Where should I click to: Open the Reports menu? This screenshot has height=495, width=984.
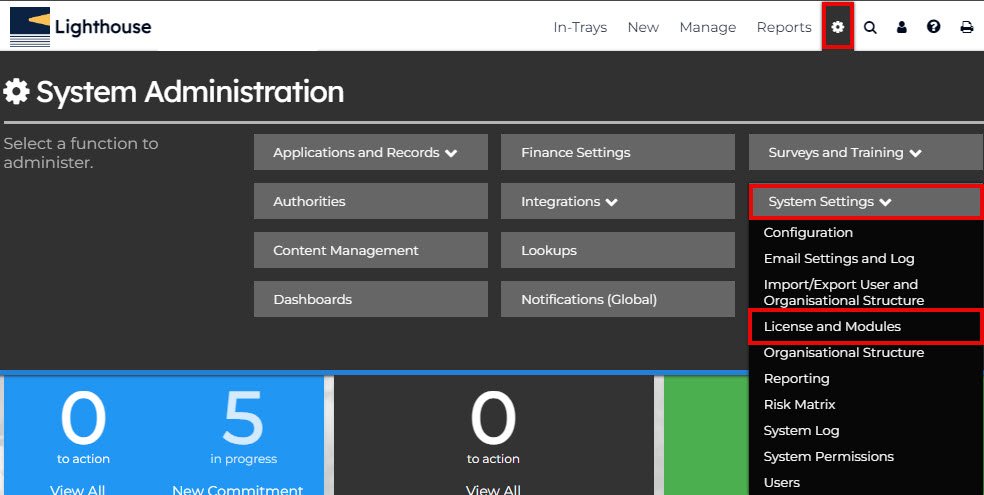(784, 27)
